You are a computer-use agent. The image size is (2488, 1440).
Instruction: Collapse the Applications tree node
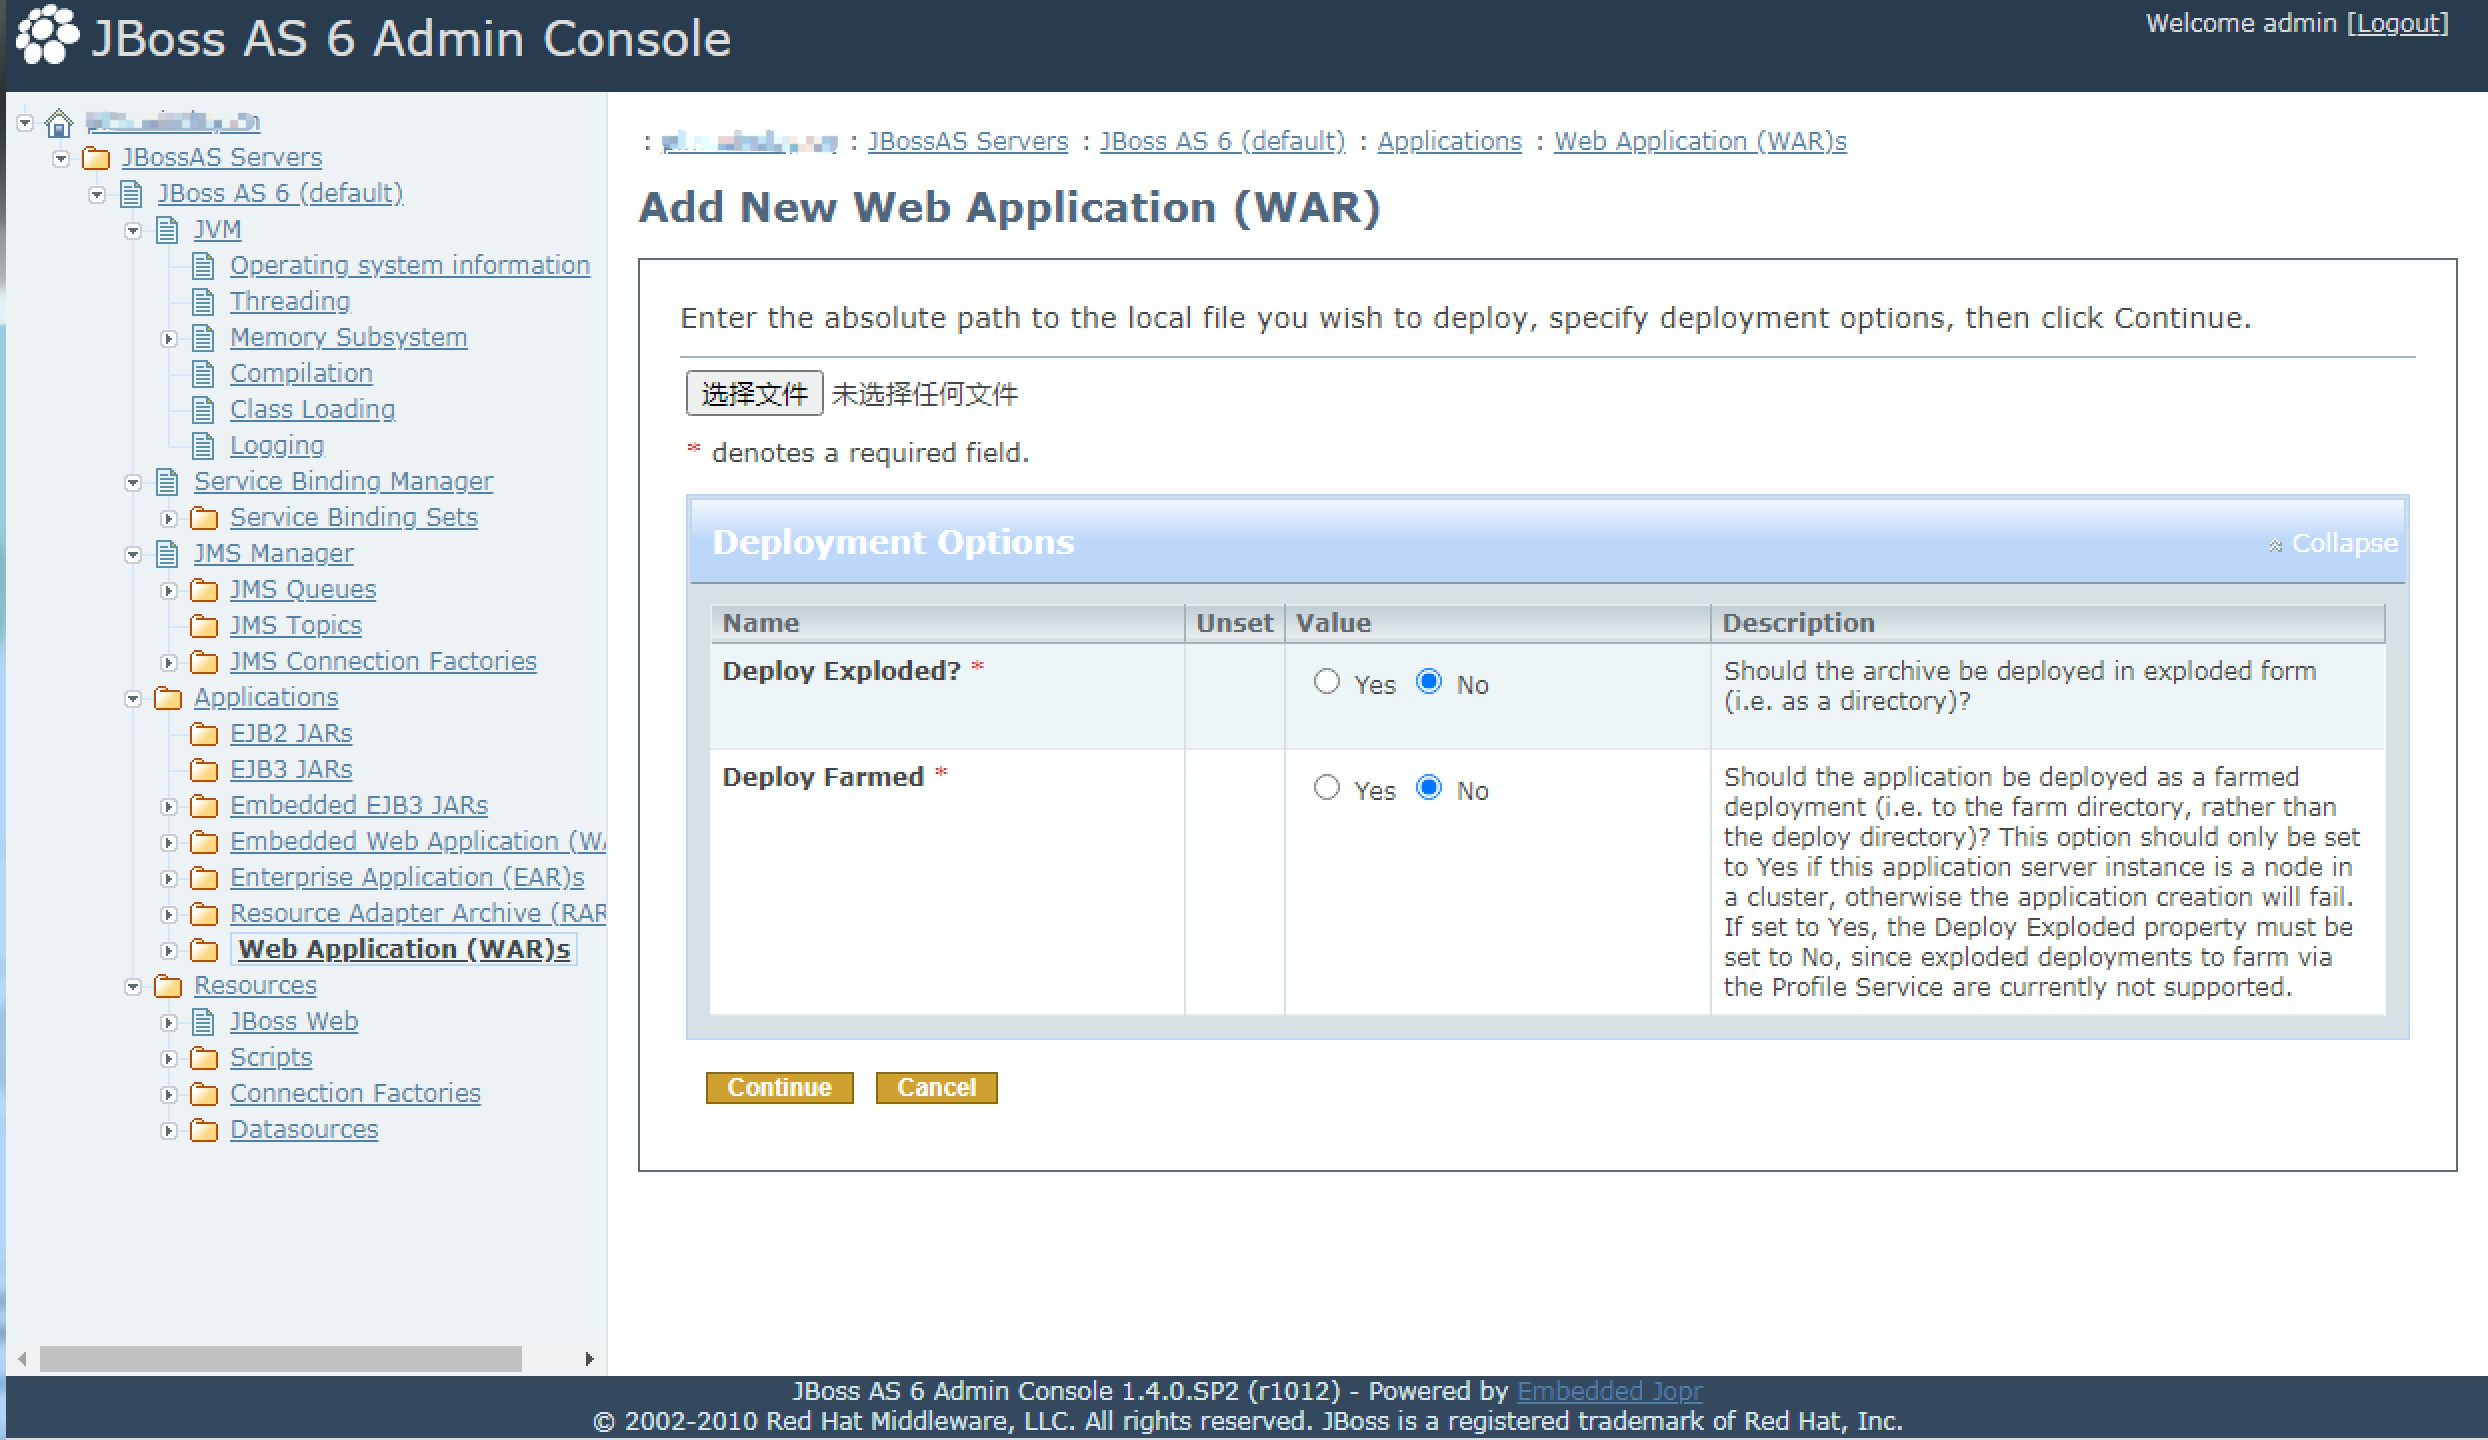pyautogui.click(x=133, y=699)
